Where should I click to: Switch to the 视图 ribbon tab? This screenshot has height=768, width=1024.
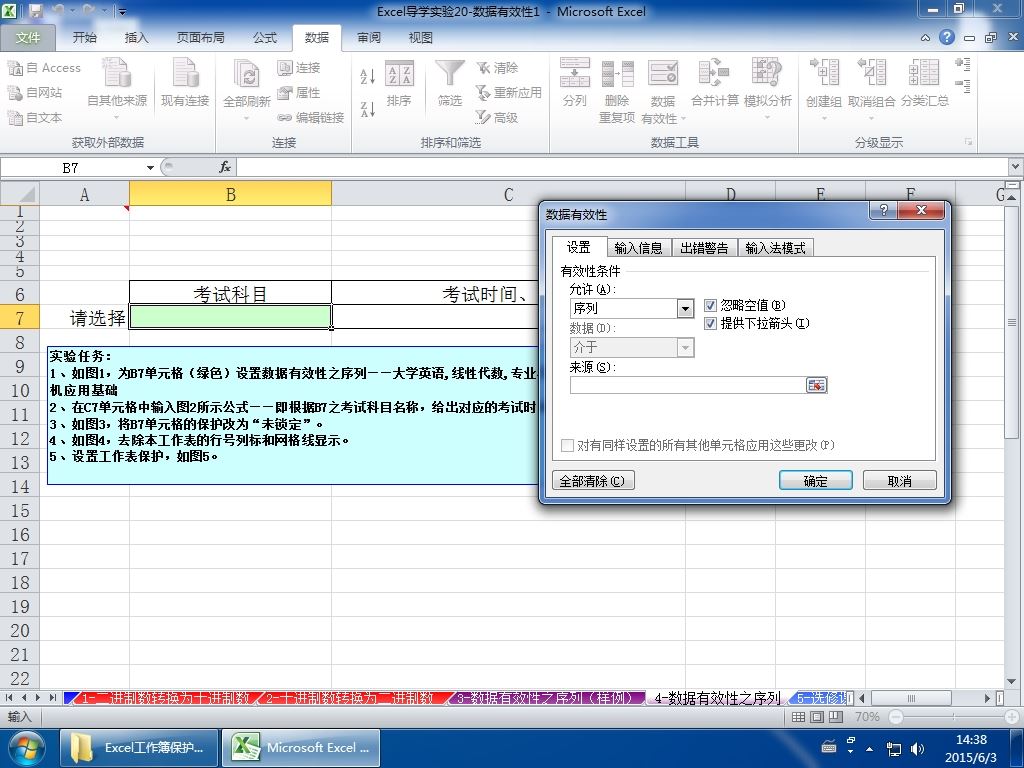point(421,38)
